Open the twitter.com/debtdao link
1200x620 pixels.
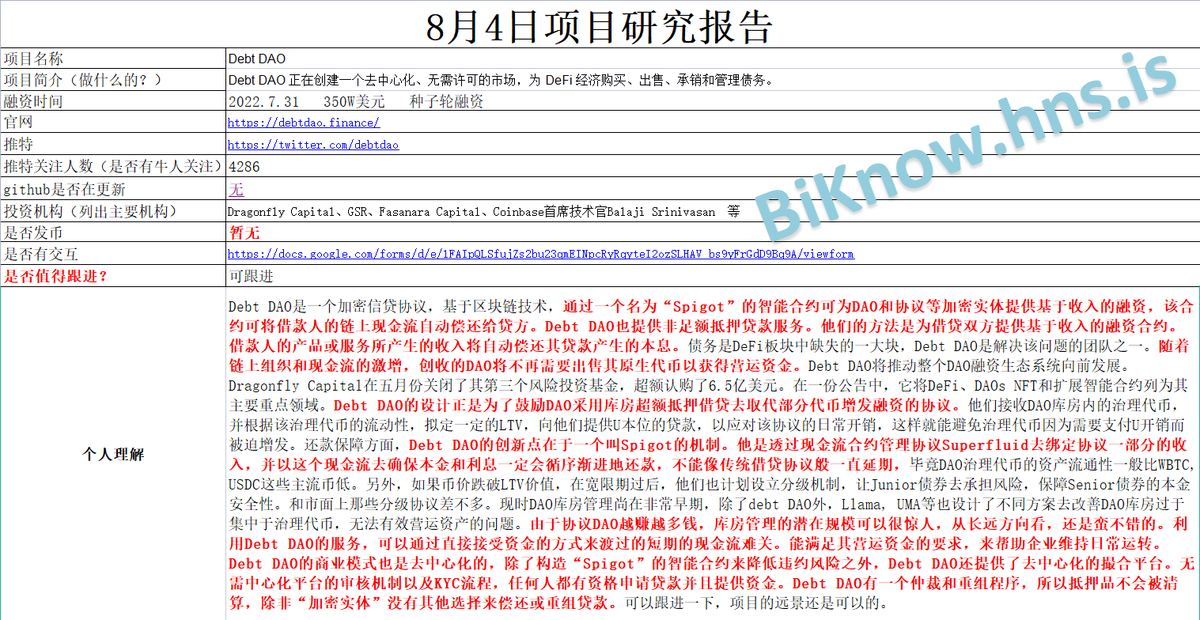pos(314,145)
